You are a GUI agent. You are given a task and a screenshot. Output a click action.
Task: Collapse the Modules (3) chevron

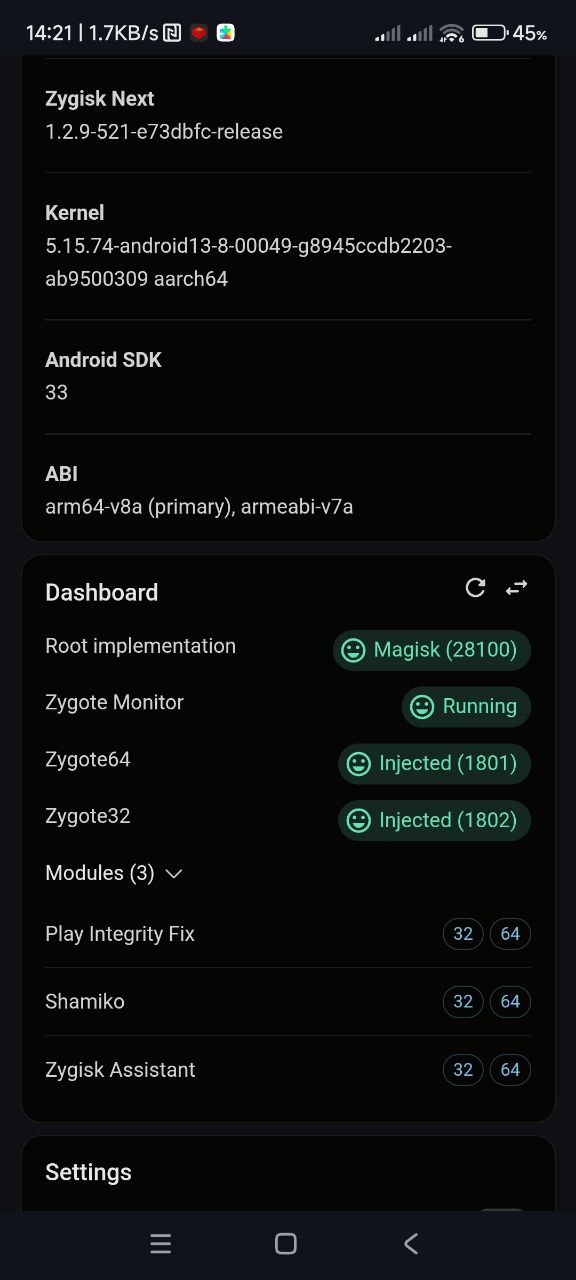click(173, 874)
